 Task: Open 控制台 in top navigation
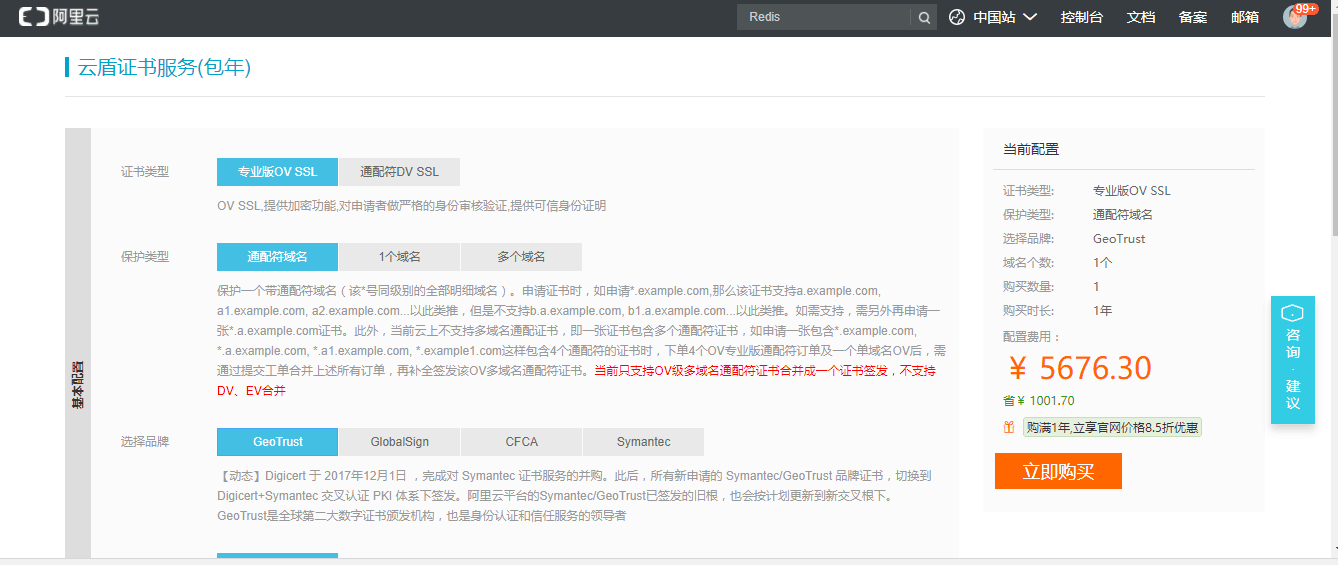point(1081,17)
